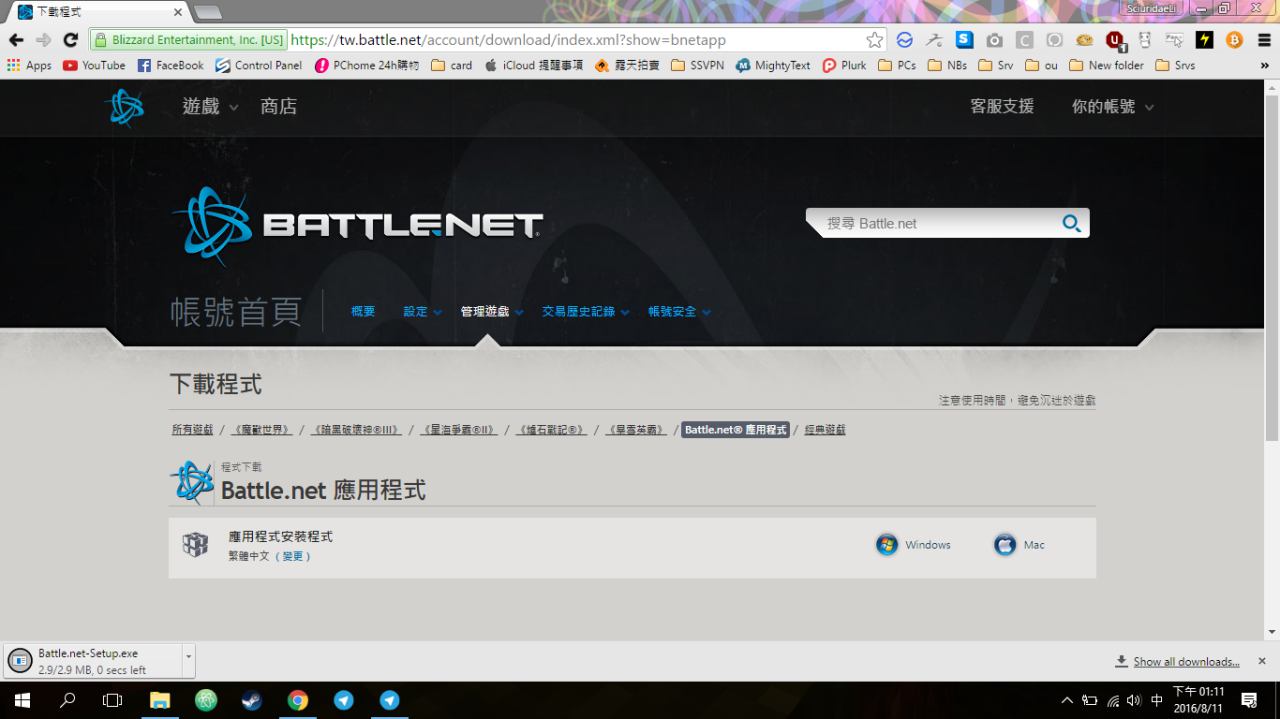Switch to Chrome on the taskbar
1280x719 pixels.
tap(298, 700)
